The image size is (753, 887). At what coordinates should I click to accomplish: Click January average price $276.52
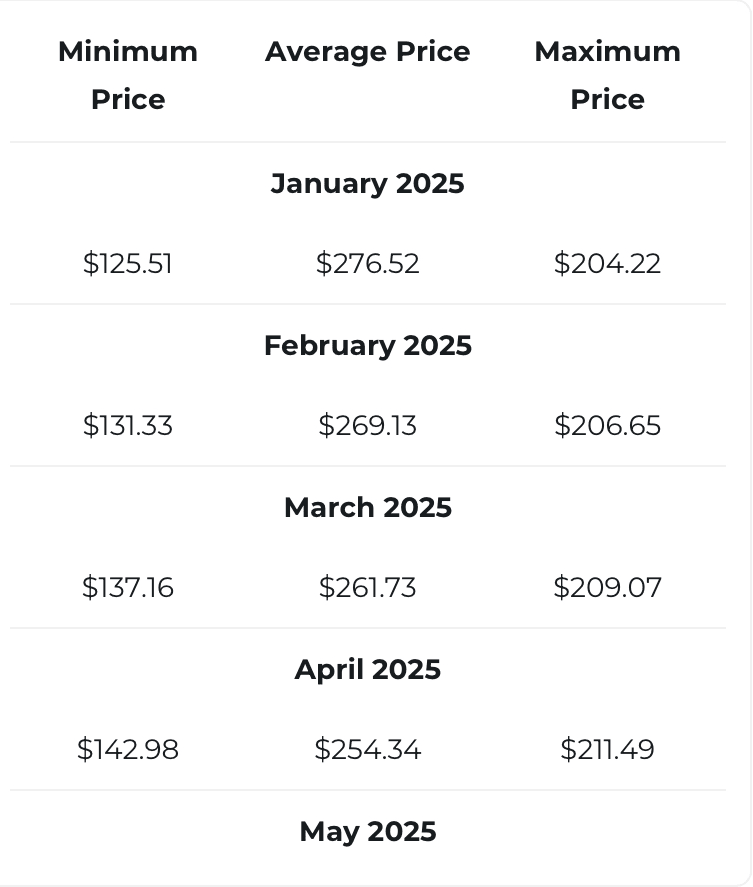368,264
